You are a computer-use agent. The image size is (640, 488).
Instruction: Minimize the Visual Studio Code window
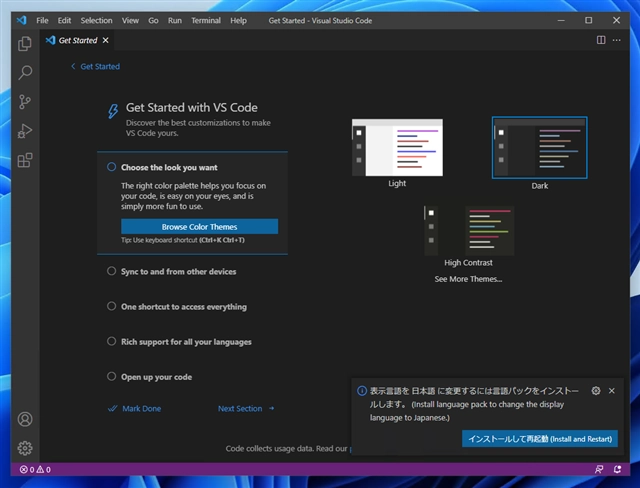pos(561,20)
